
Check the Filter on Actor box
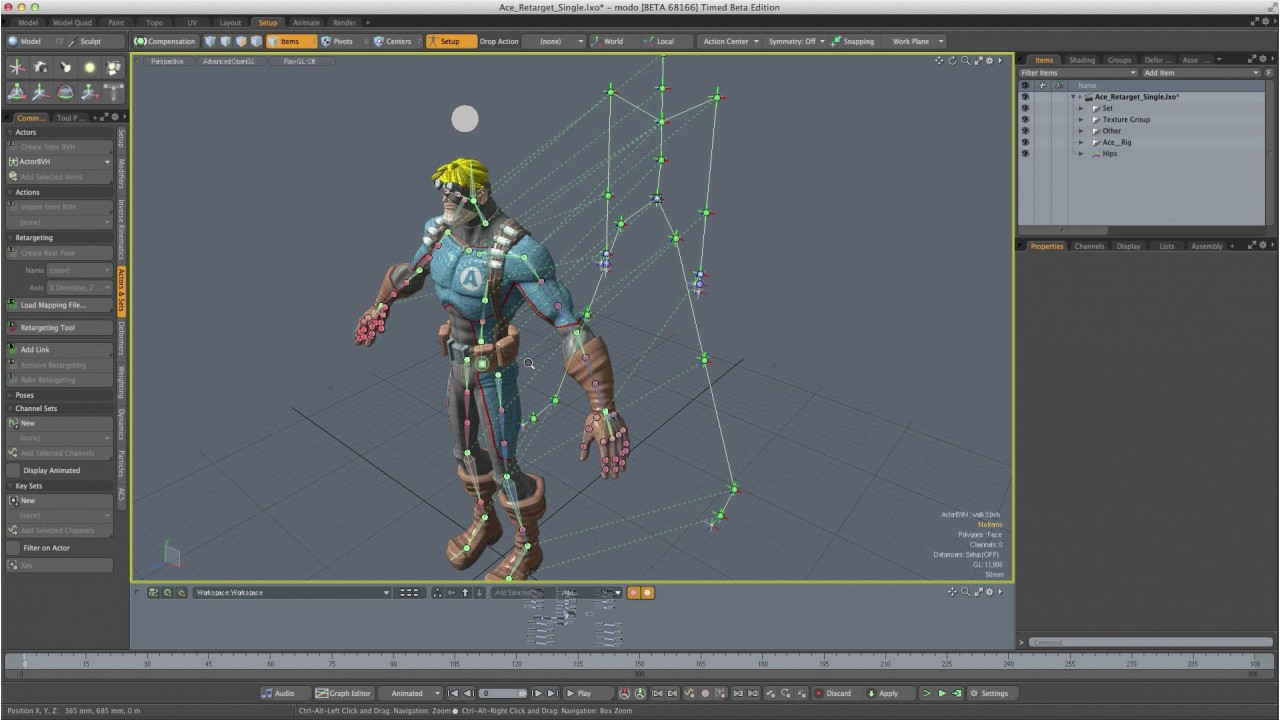pos(14,548)
